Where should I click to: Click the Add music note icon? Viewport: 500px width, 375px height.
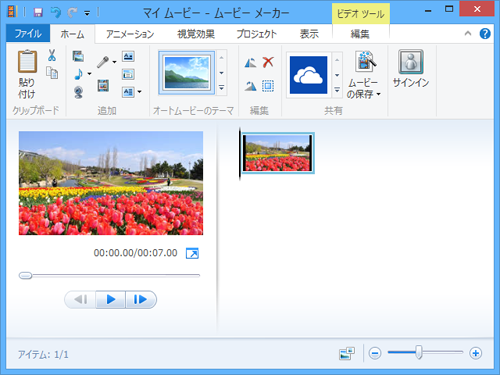[x=79, y=74]
